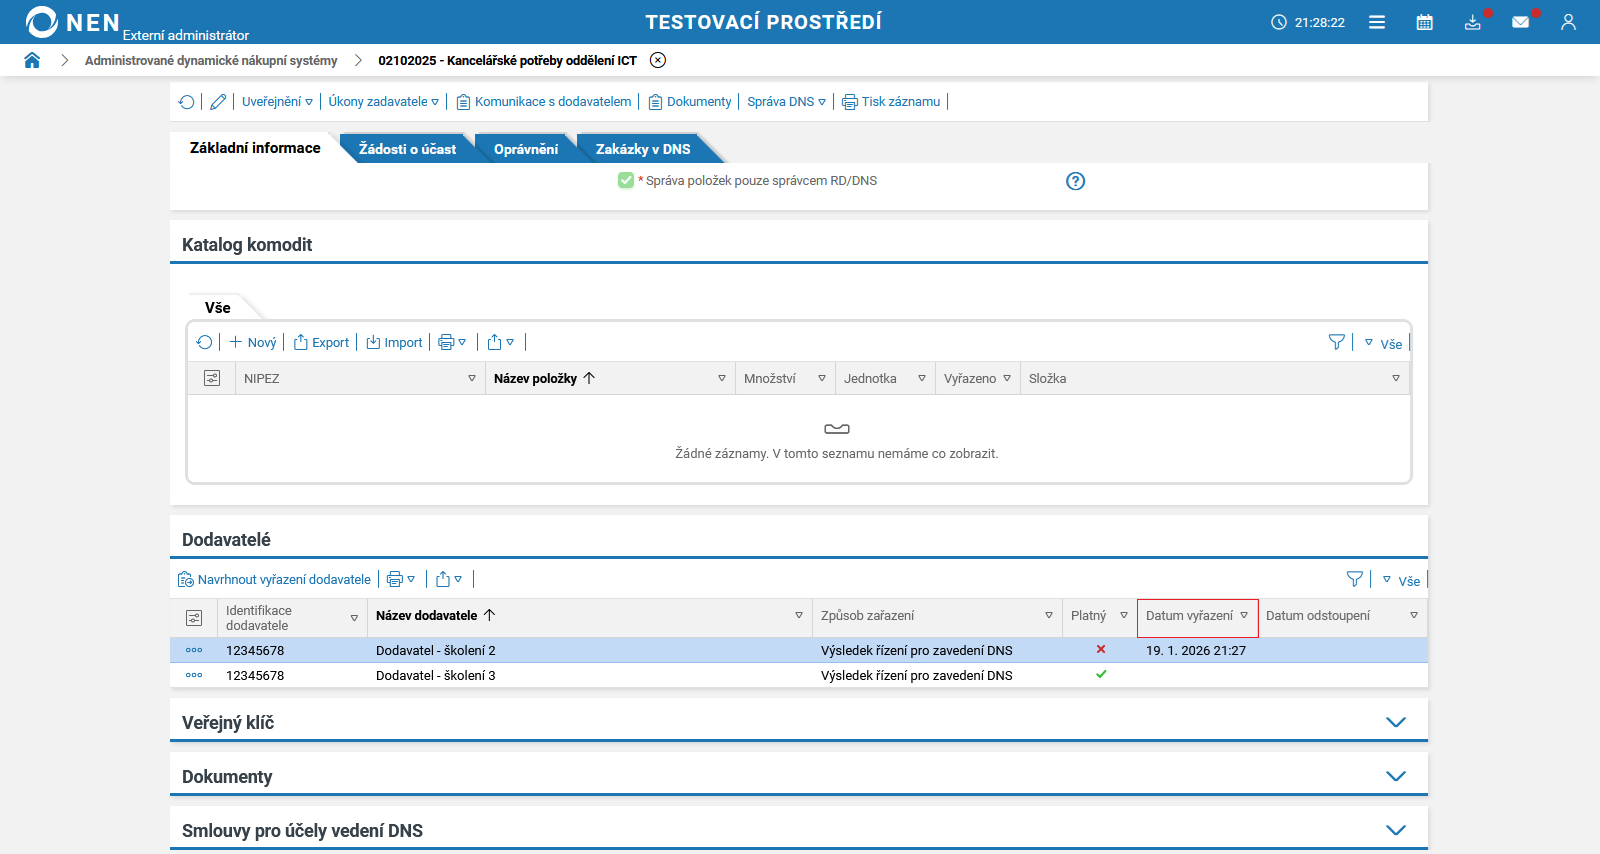This screenshot has width=1600, height=854.
Task: Open column settings in the Katalog komodit table
Action: pos(212,379)
